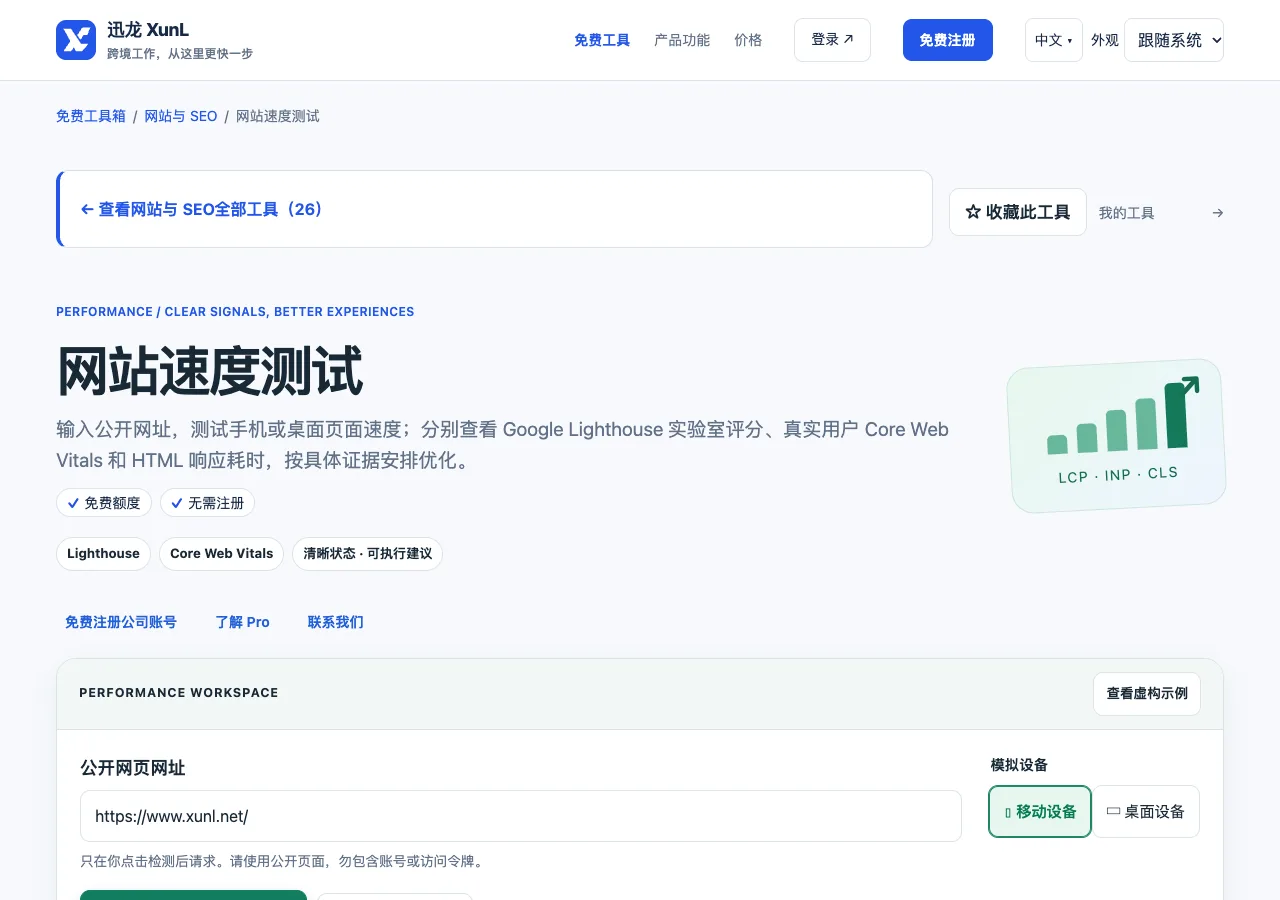
Task: Click 查看虚构示例 button
Action: (x=1147, y=693)
